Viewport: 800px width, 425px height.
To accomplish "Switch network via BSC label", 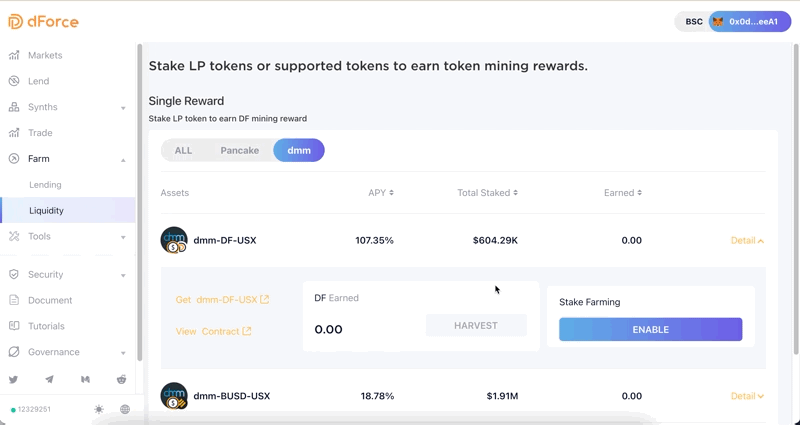I will pyautogui.click(x=694, y=22).
